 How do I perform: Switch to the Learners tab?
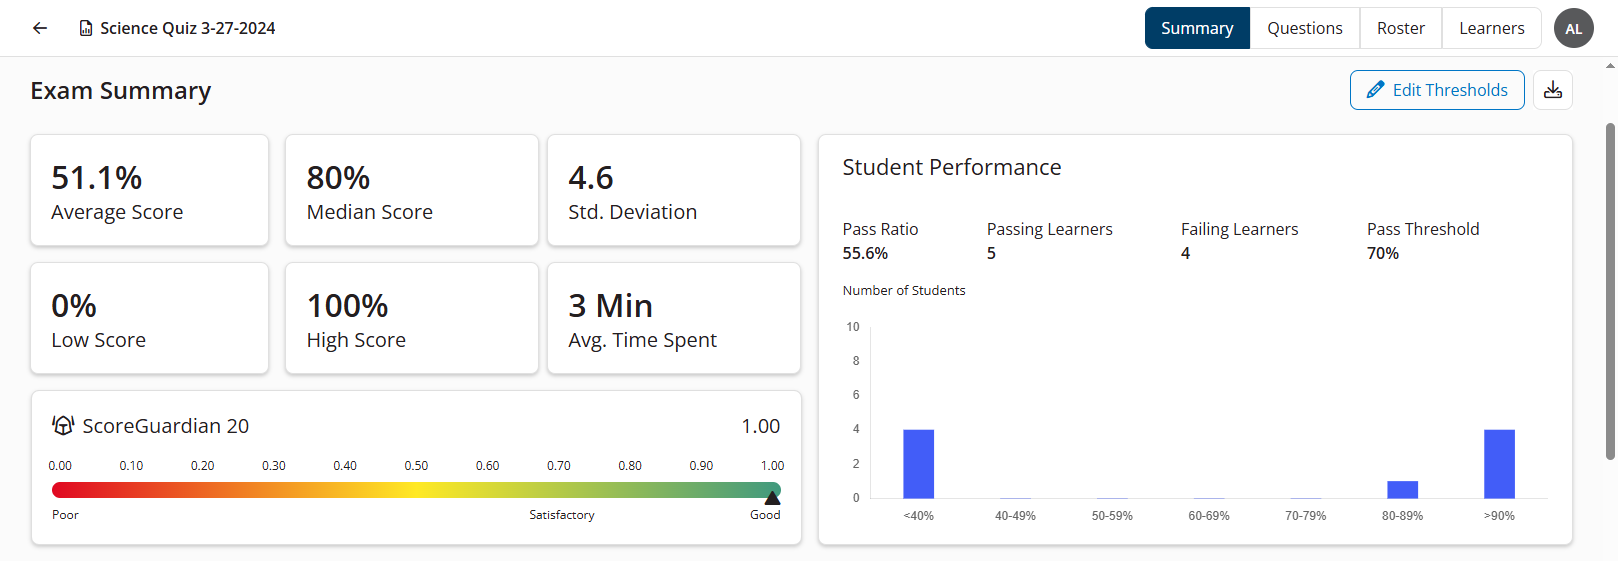coord(1492,28)
